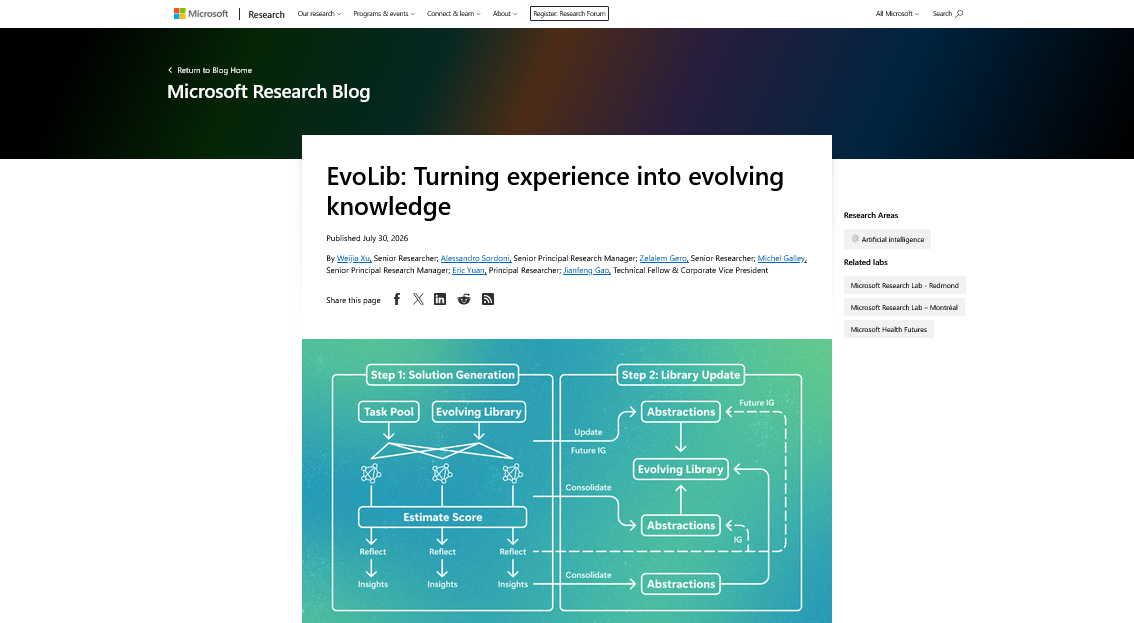Open Microsoft Health Futures lab
1134x623 pixels.
pos(889,329)
